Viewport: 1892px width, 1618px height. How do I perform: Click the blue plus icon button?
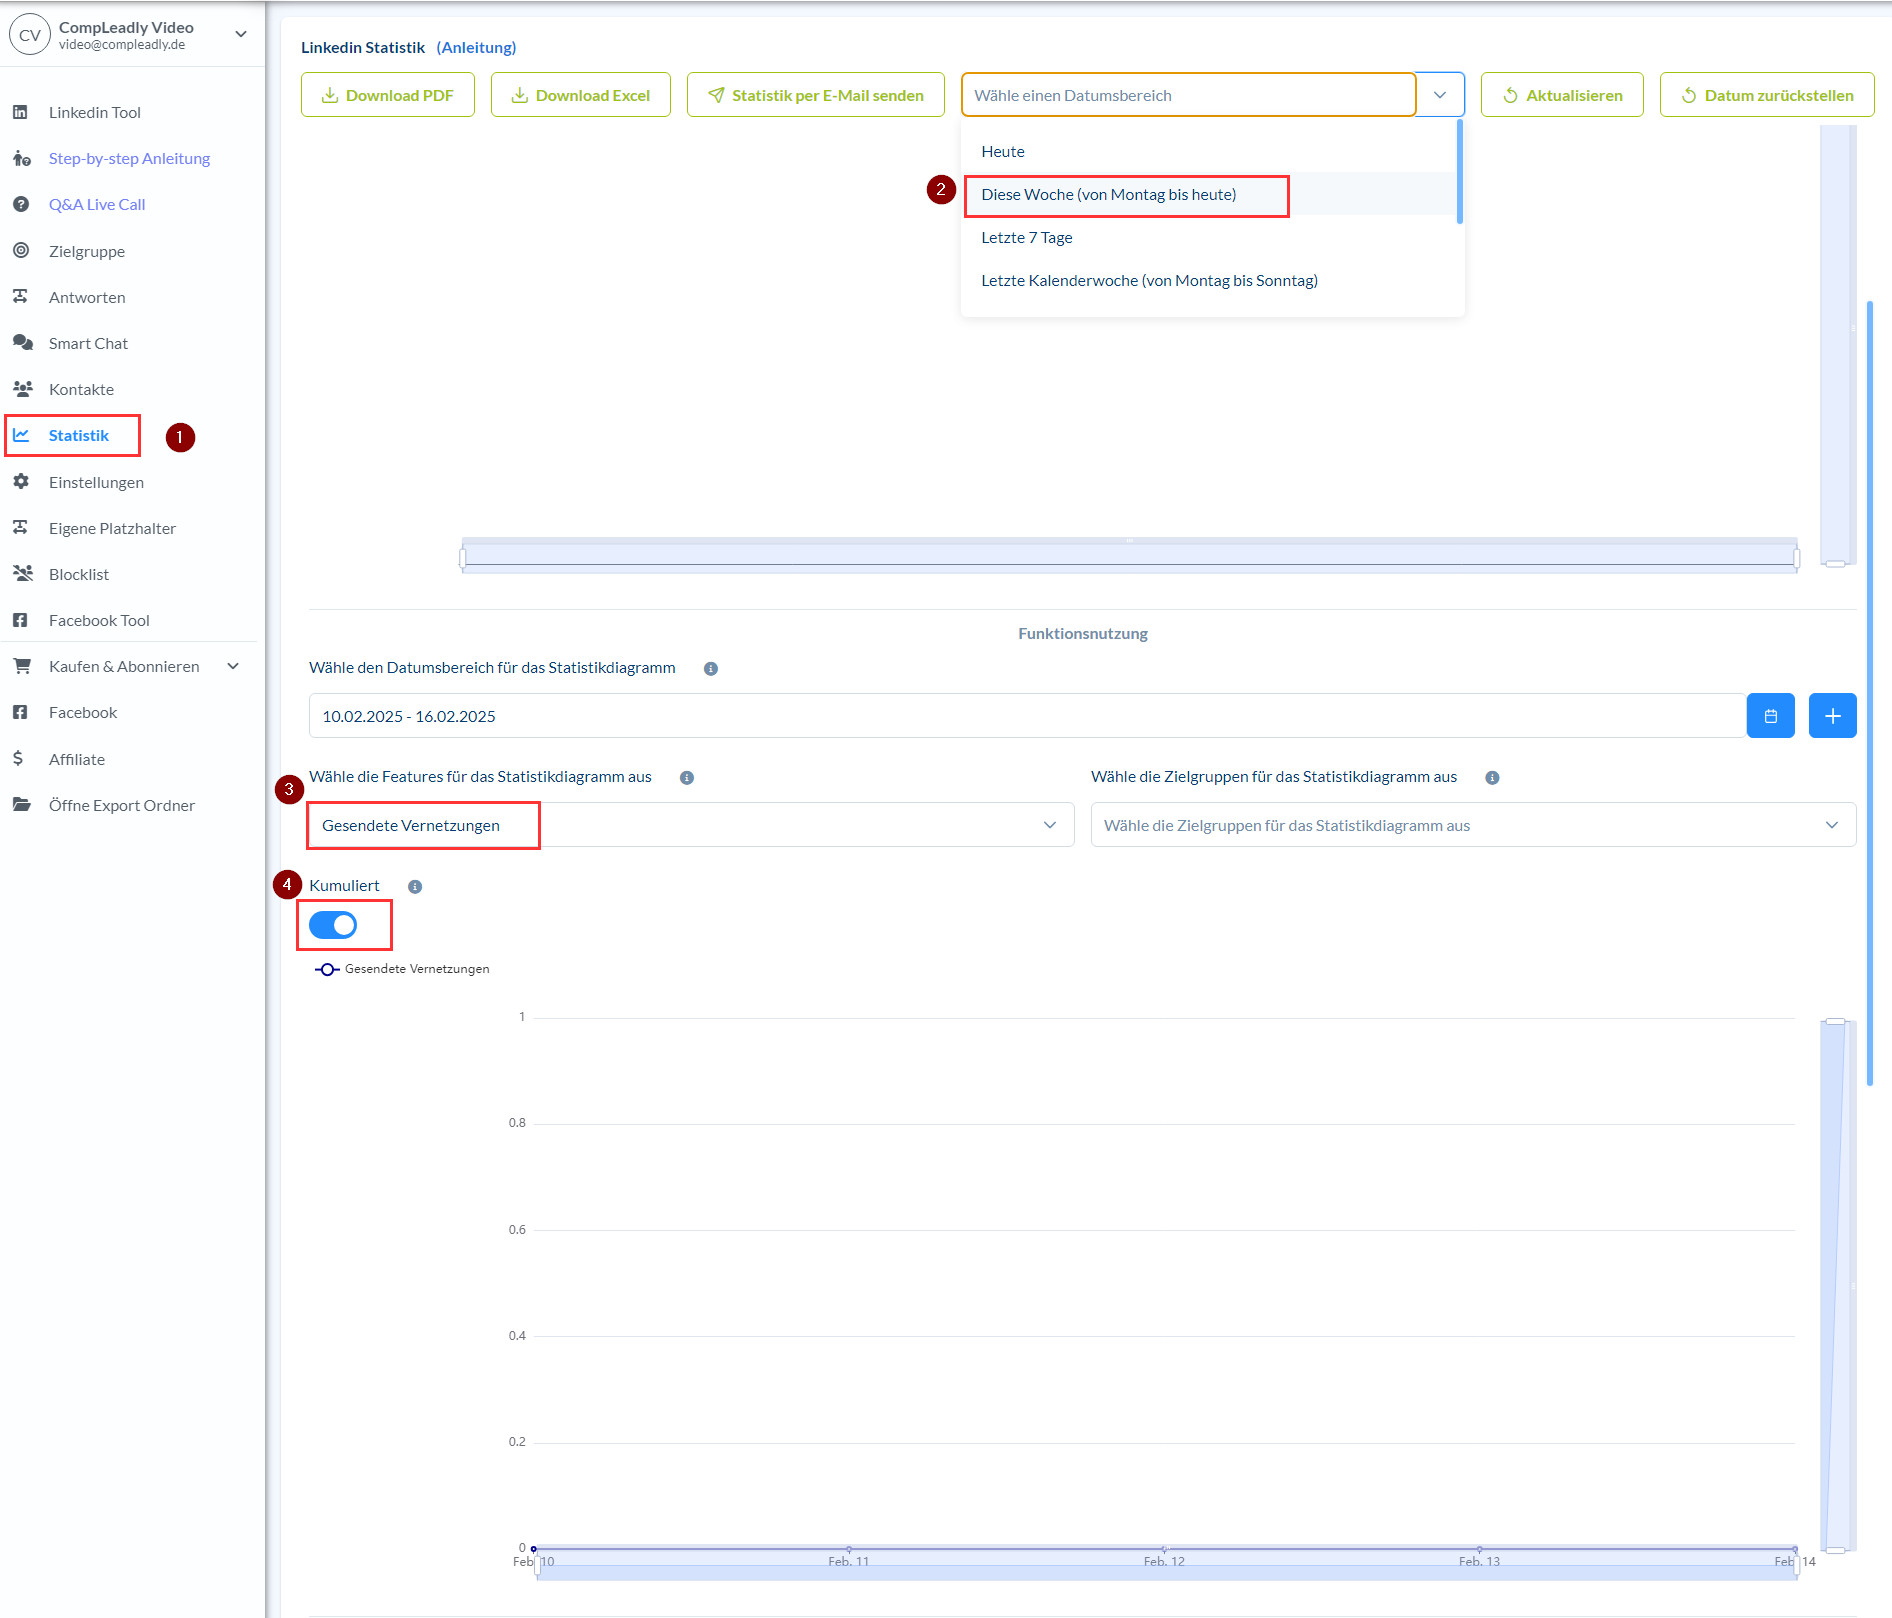(1832, 716)
